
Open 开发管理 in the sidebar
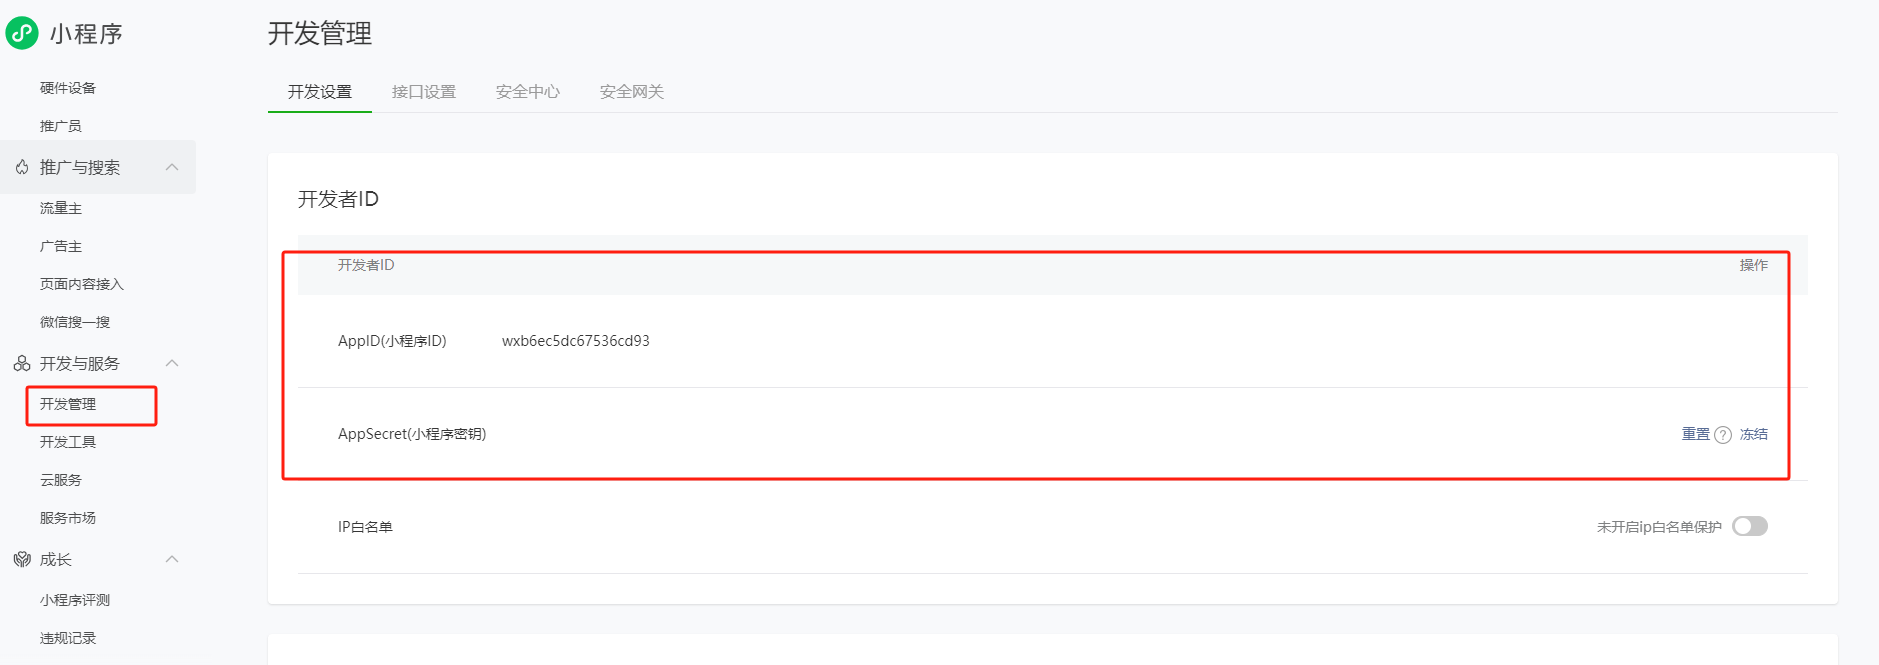click(x=68, y=404)
